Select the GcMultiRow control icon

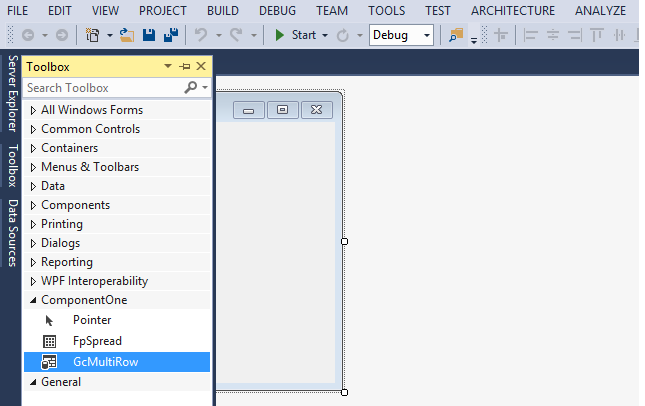[x=49, y=362]
